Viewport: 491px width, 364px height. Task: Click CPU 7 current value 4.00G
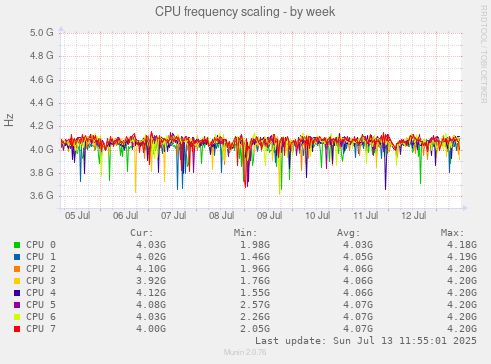(x=151, y=329)
